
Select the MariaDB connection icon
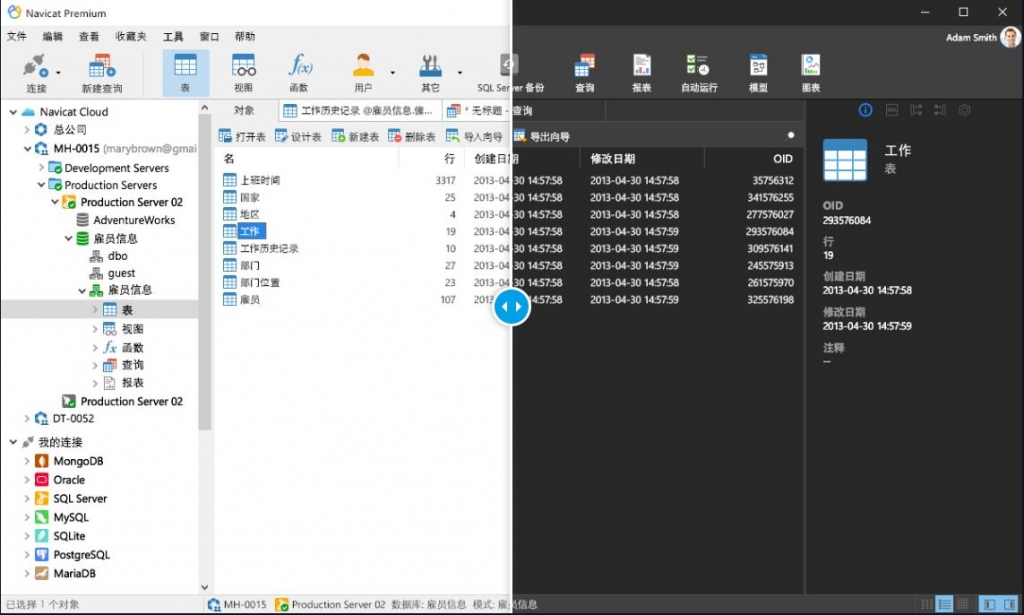tap(42, 573)
